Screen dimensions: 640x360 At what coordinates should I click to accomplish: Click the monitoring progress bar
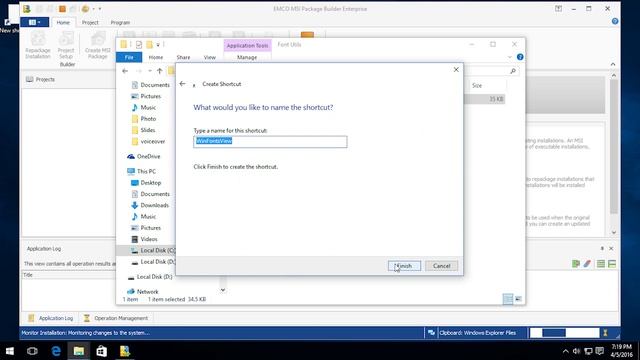[x=564, y=333]
